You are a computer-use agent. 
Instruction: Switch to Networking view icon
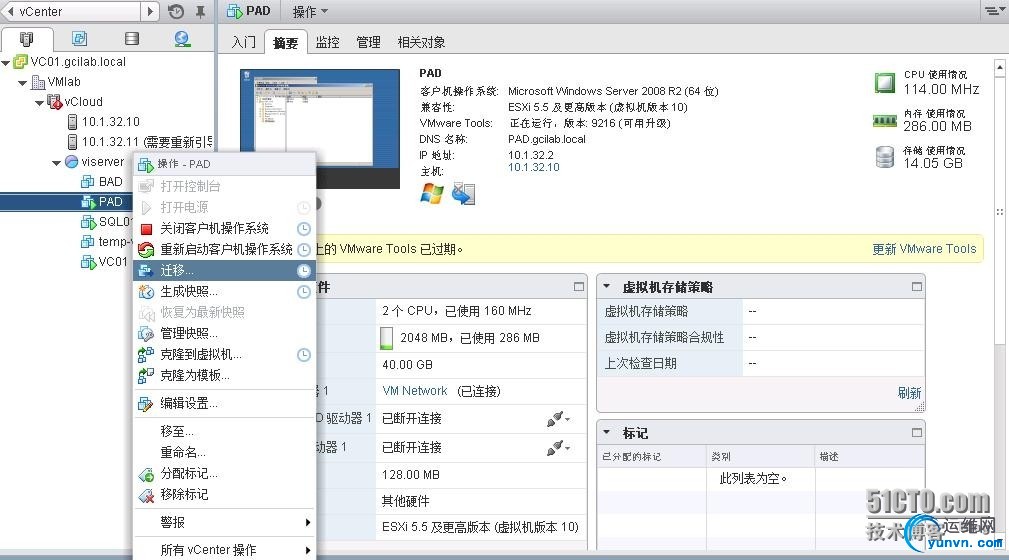(x=183, y=39)
